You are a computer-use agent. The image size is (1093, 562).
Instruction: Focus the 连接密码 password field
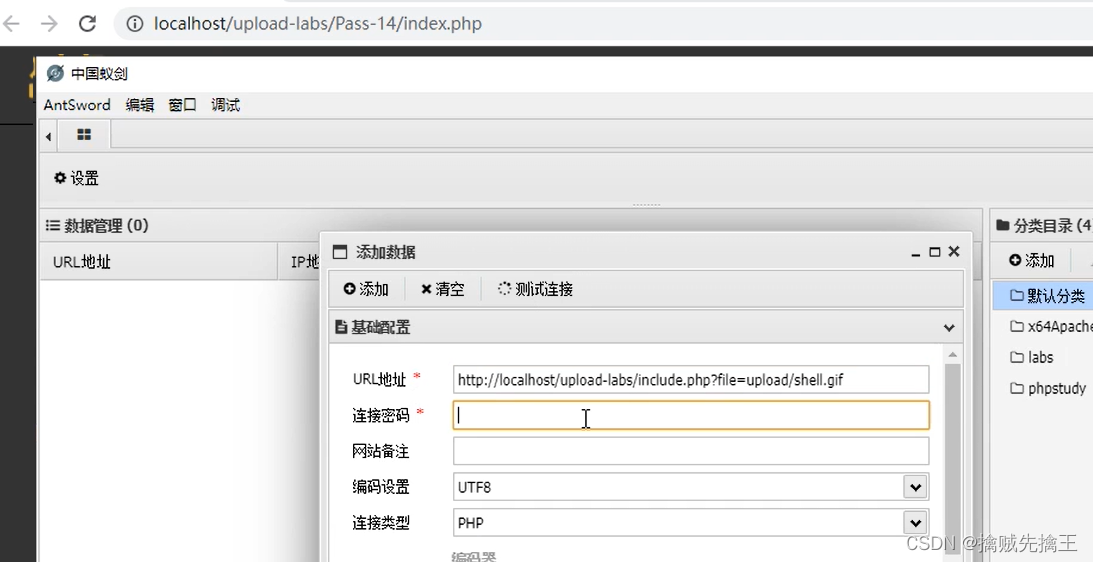[x=691, y=416]
